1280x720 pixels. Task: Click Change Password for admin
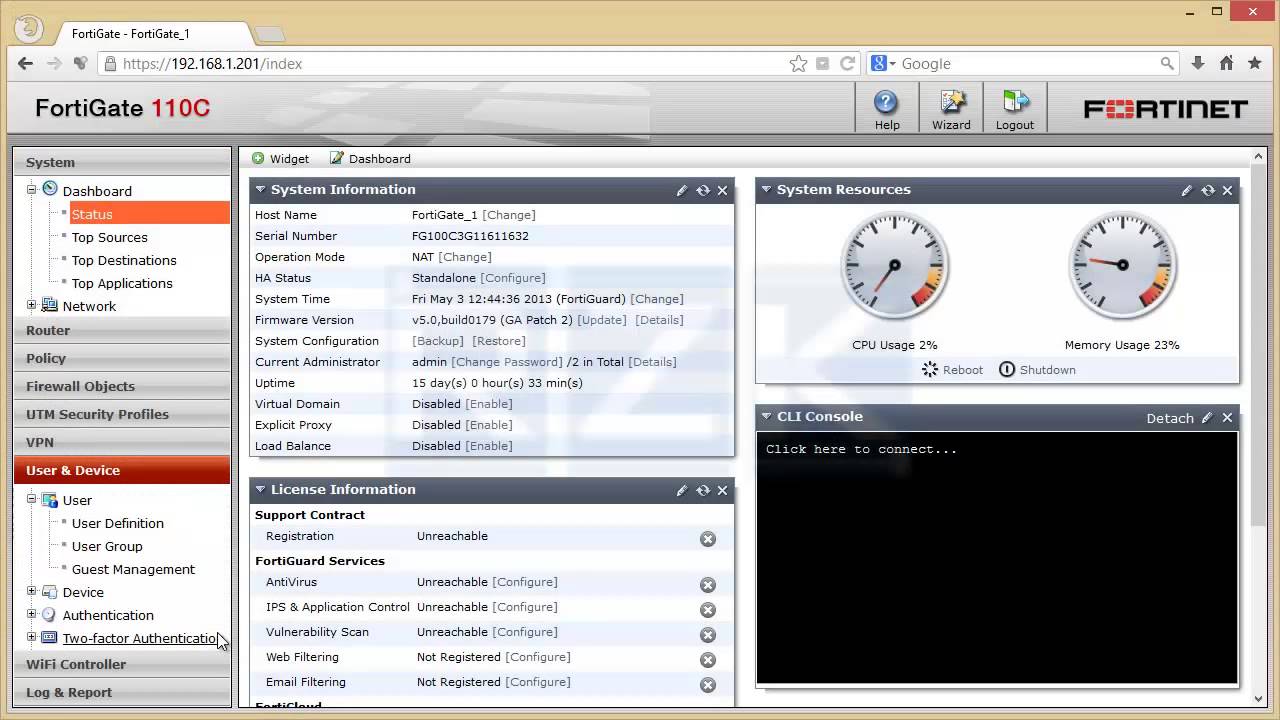coord(507,362)
